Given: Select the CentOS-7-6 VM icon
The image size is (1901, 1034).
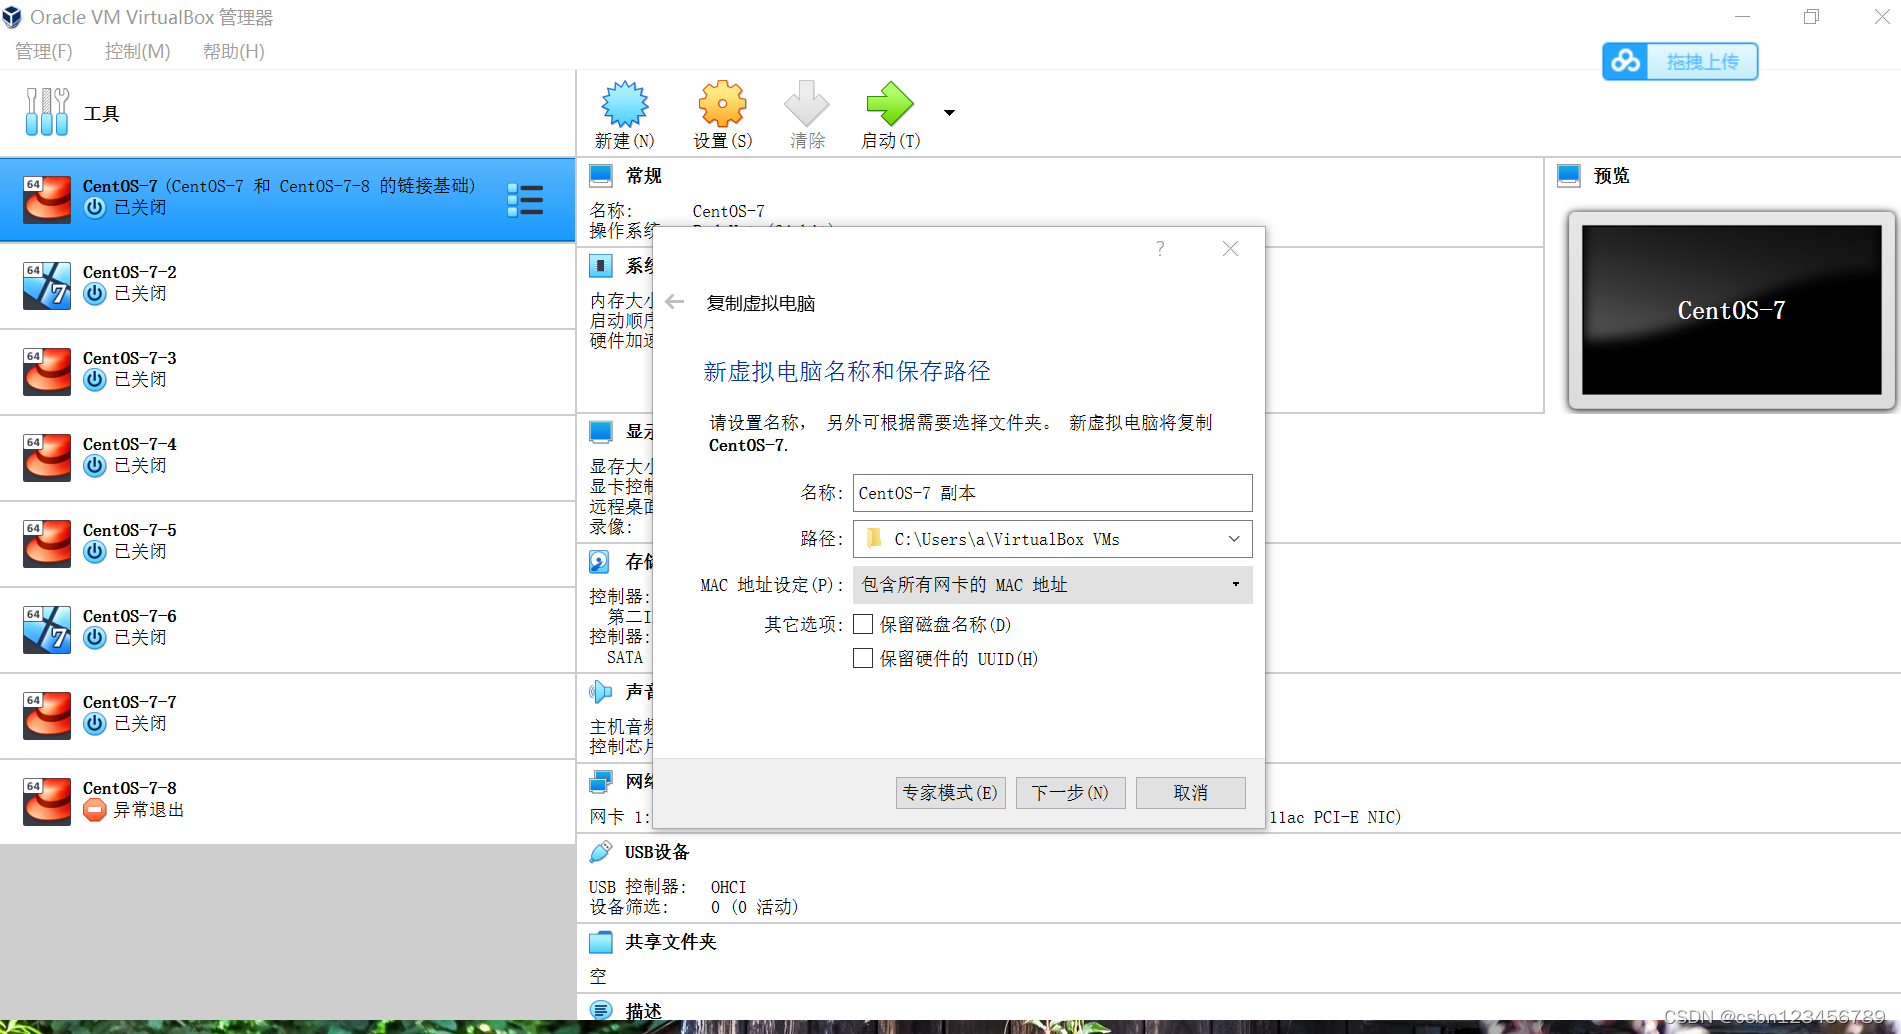Looking at the screenshot, I should pos(47,630).
